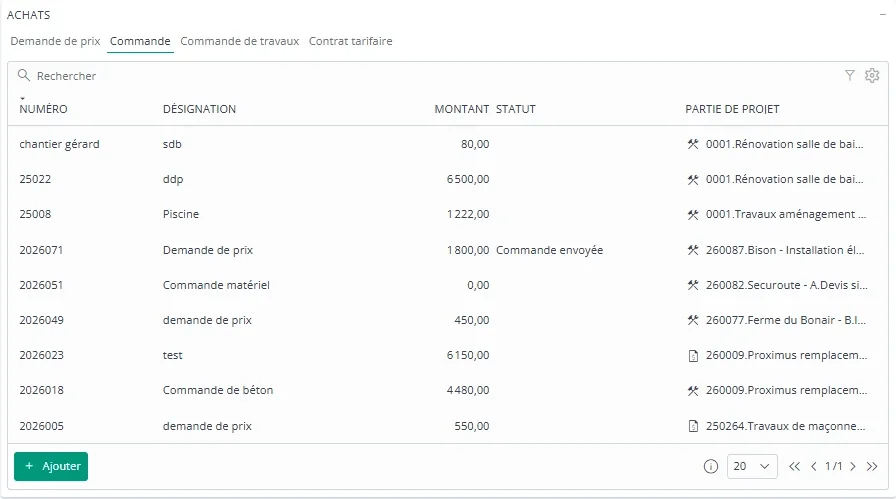Sort by the NUMÉRO column header

tap(43, 109)
